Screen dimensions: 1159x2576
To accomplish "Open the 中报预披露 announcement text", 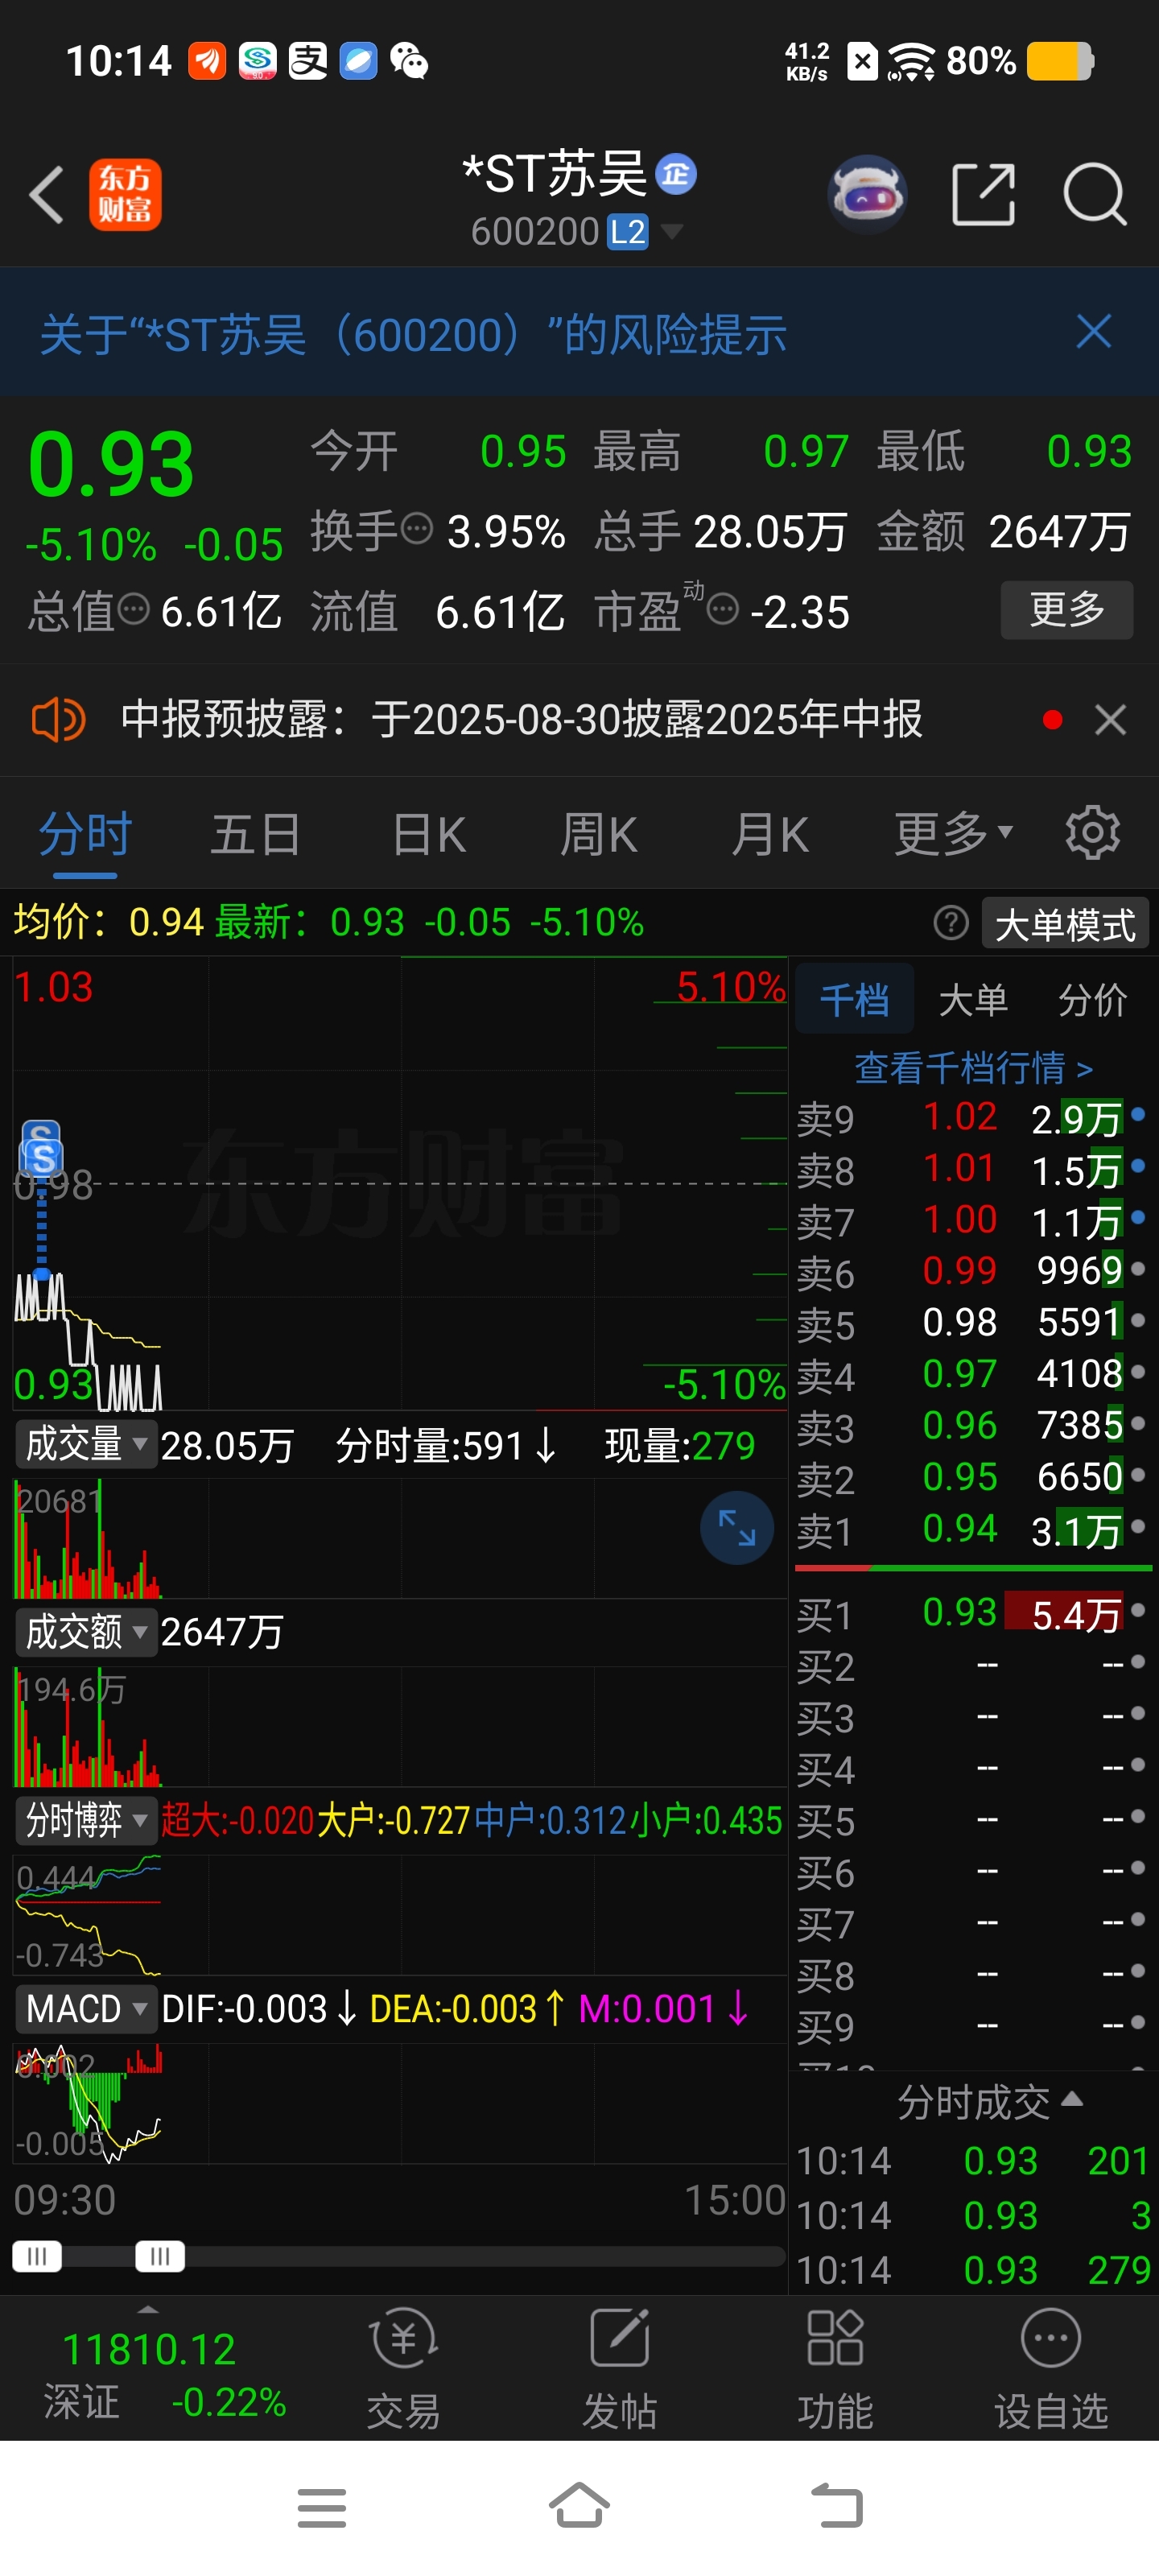I will 522,720.
